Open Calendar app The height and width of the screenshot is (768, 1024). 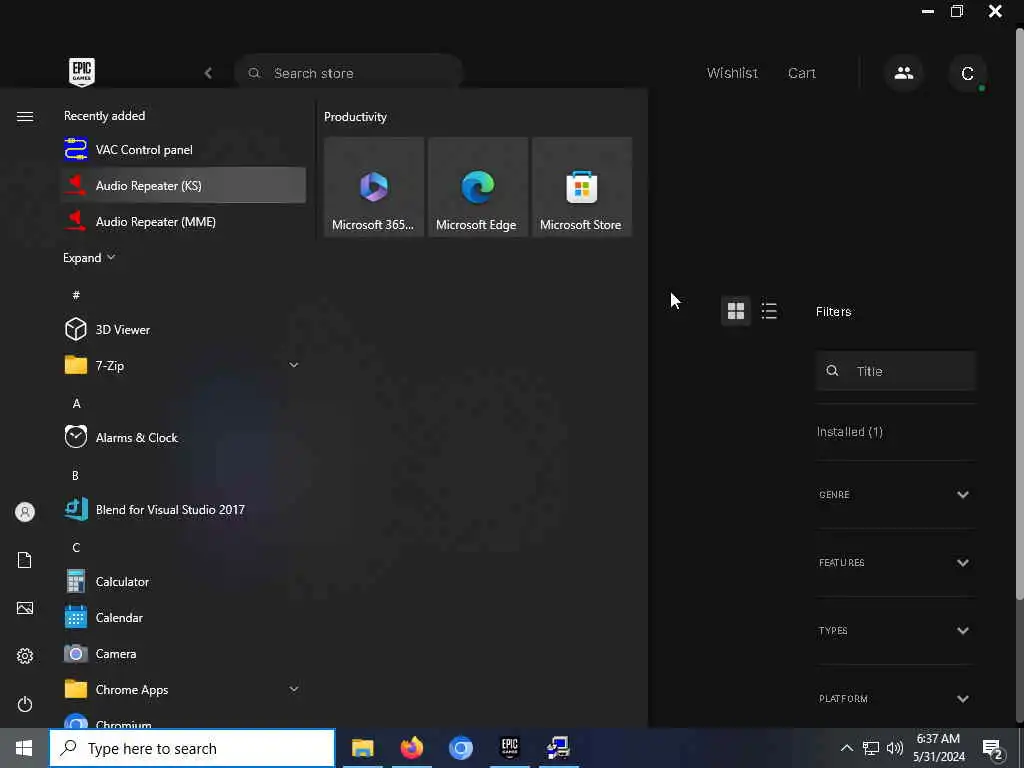[x=183, y=617]
